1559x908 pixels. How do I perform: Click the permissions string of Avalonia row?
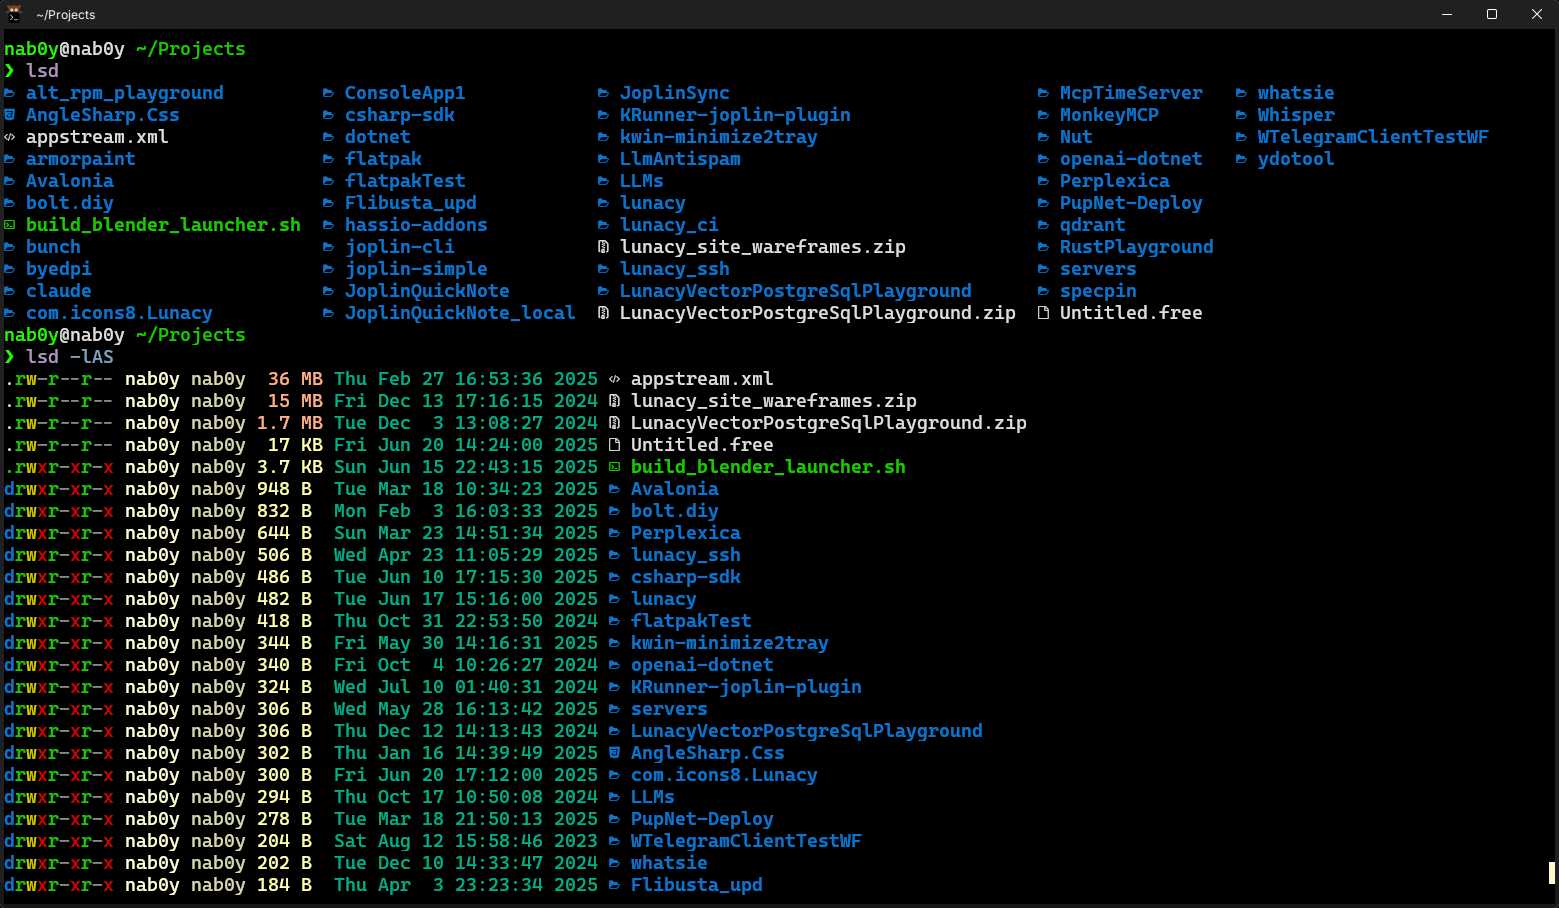[59, 489]
